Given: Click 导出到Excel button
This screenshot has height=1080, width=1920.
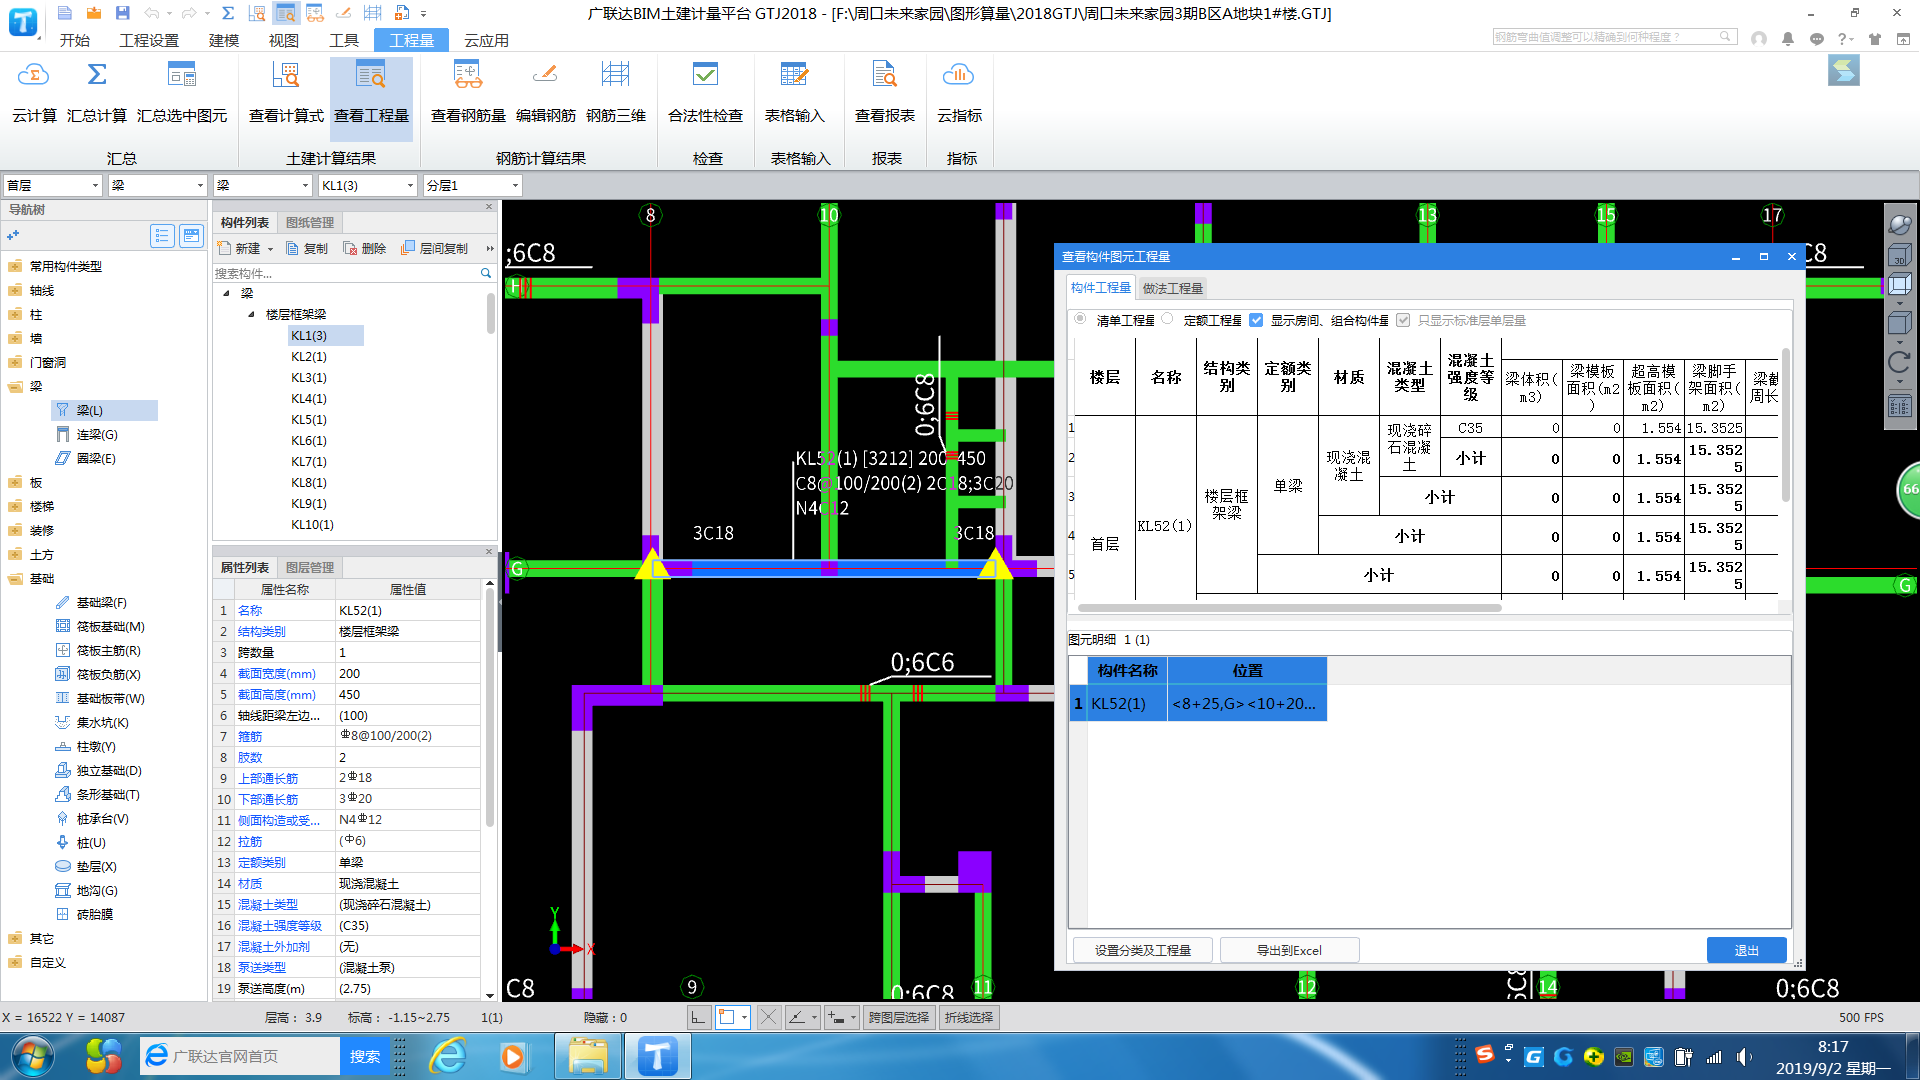Looking at the screenshot, I should (1289, 950).
